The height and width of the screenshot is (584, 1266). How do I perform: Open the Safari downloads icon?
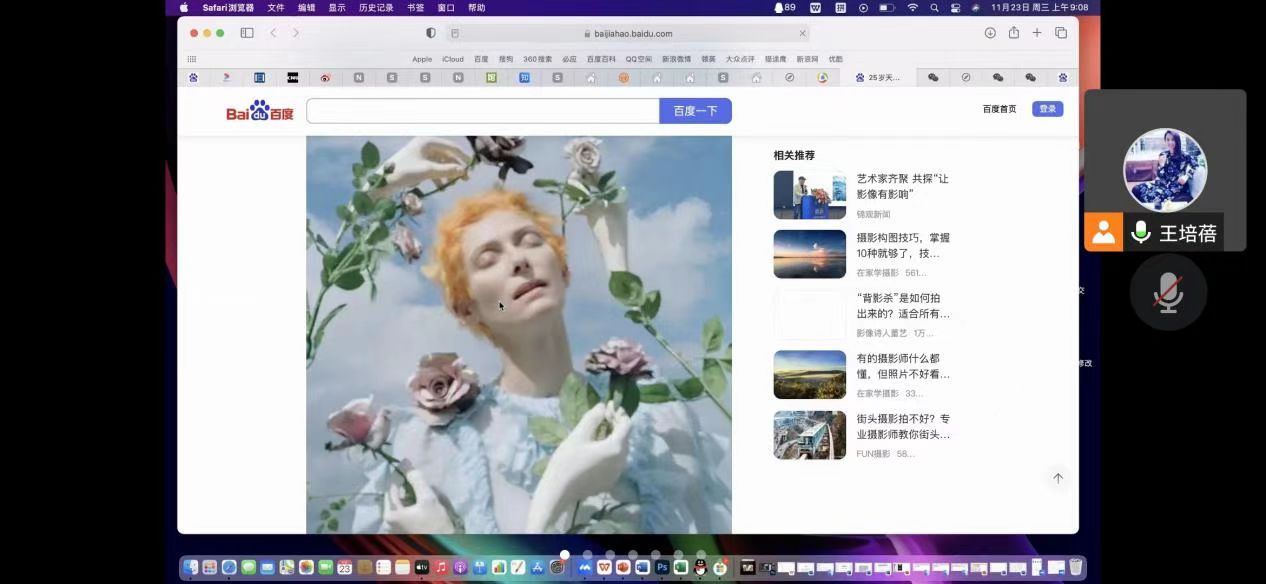click(990, 33)
